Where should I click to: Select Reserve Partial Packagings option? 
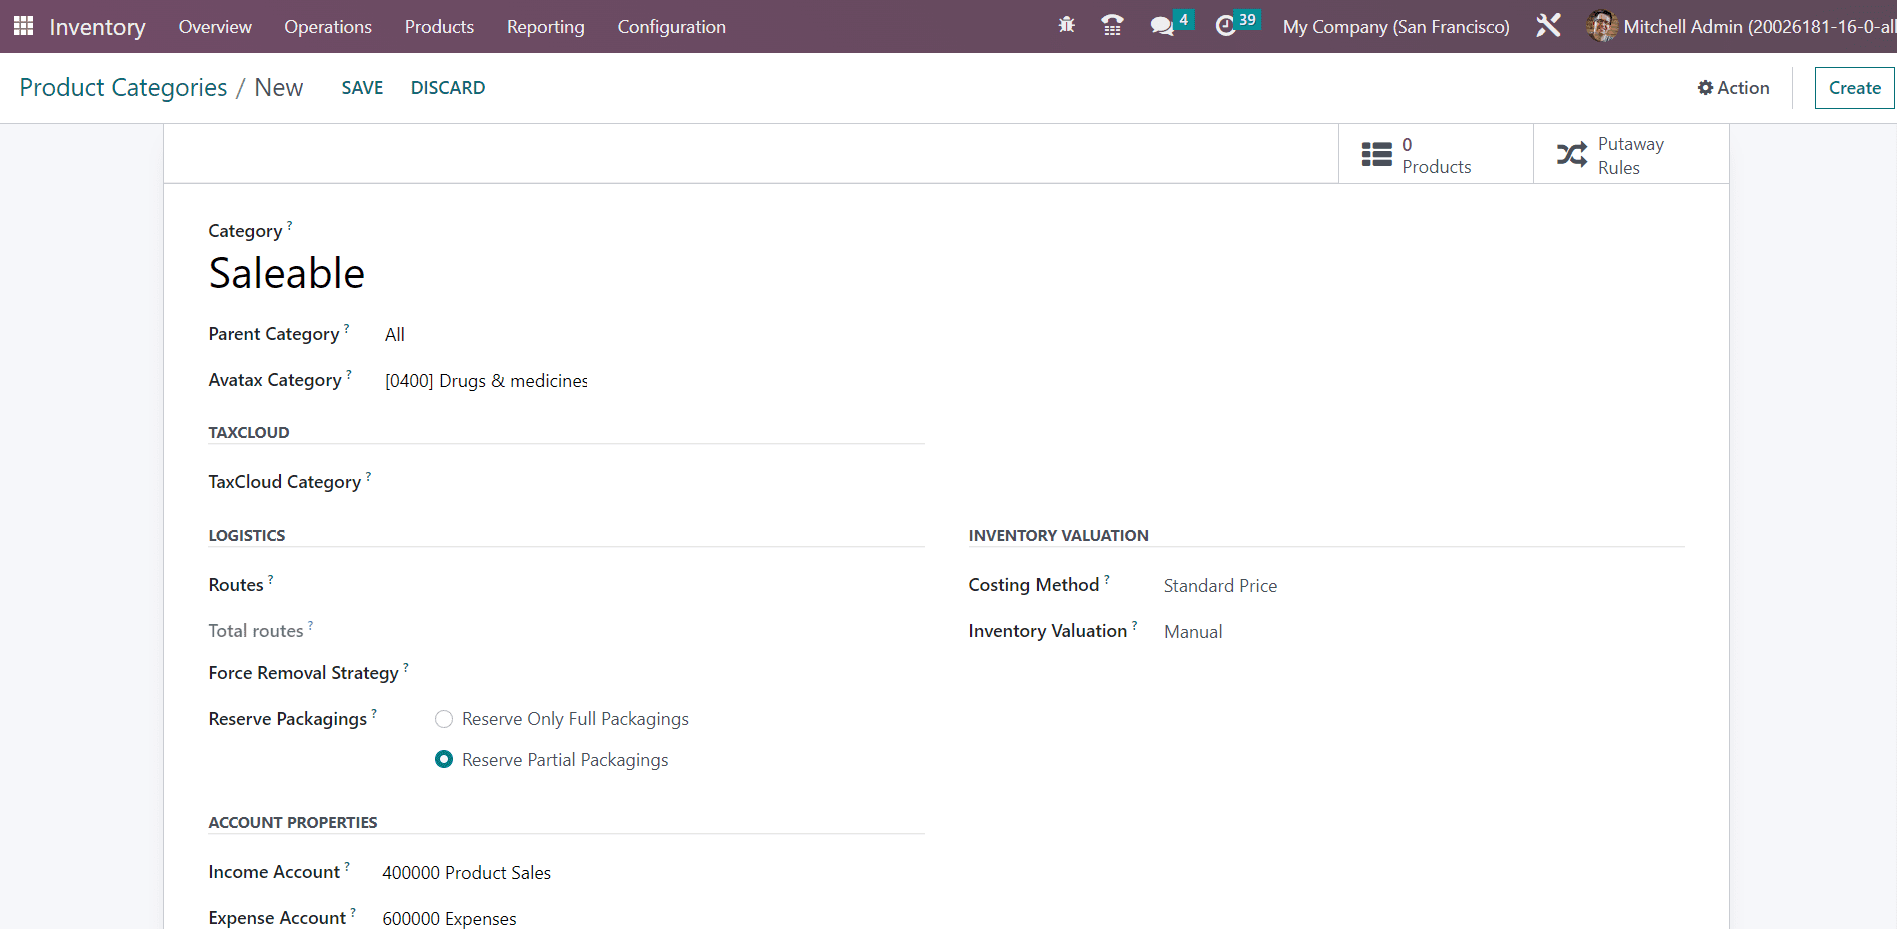(x=444, y=760)
